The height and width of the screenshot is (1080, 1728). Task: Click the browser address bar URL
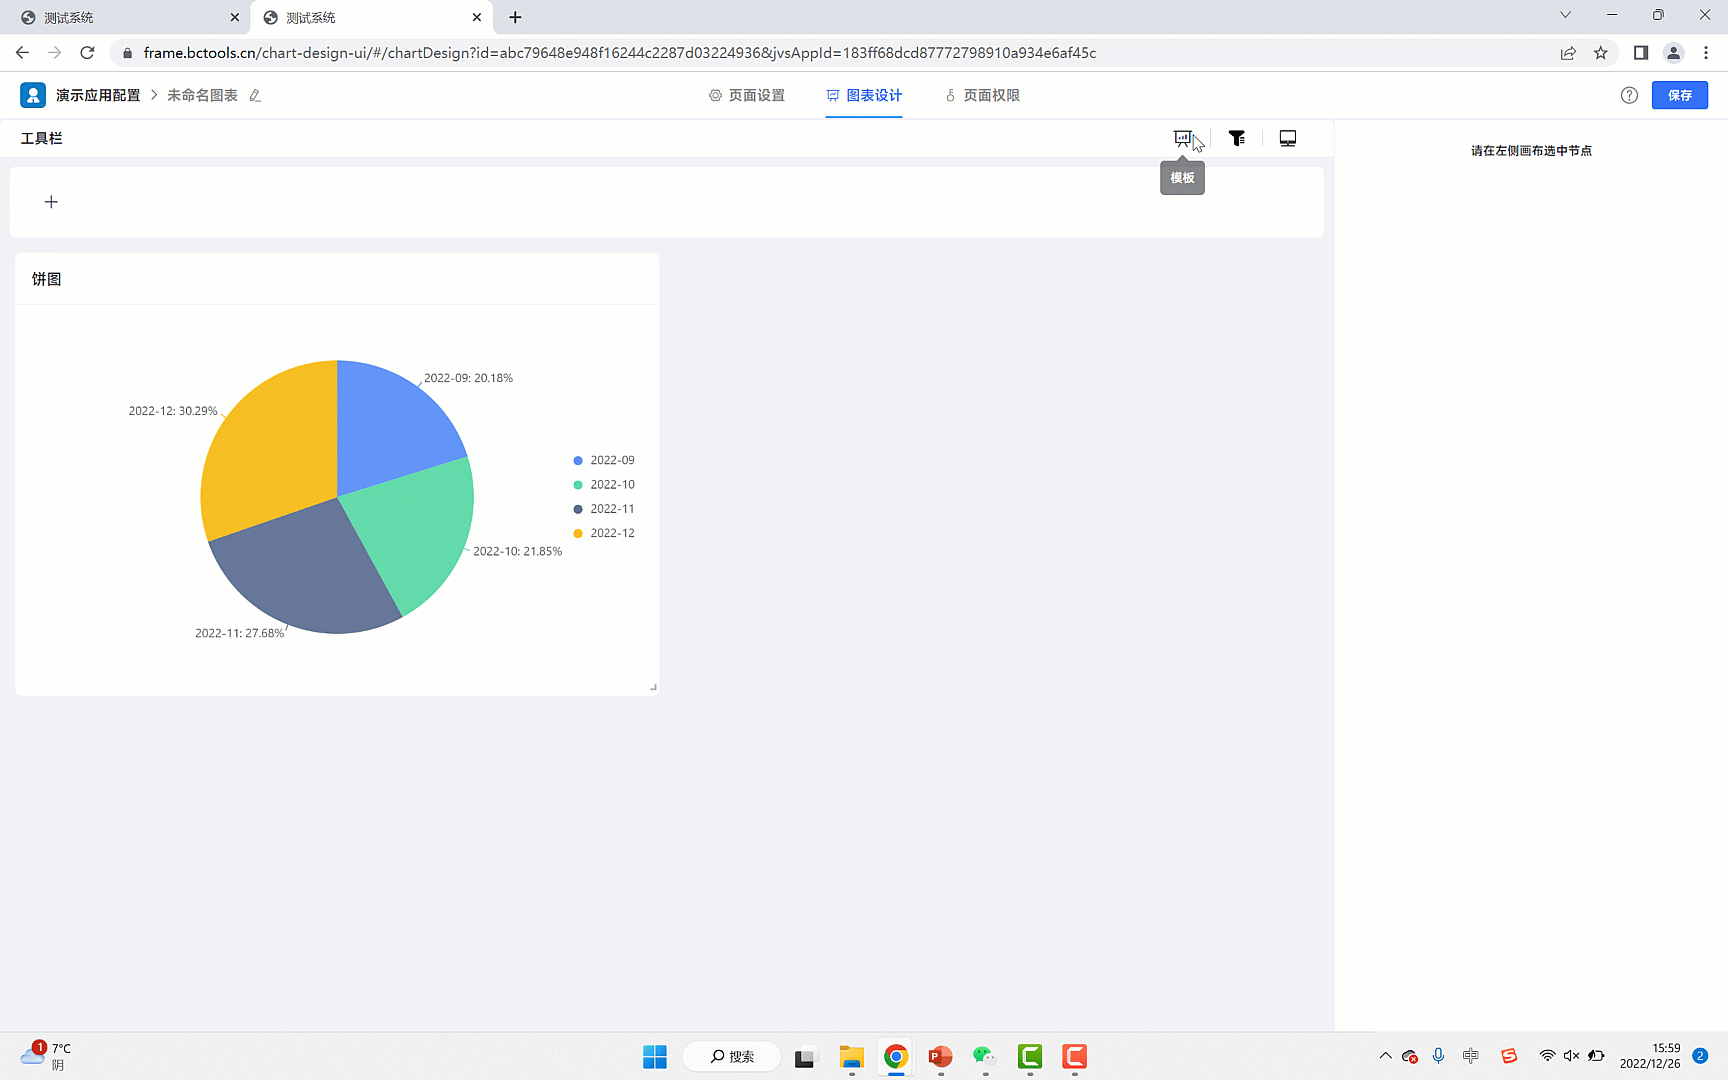click(620, 53)
